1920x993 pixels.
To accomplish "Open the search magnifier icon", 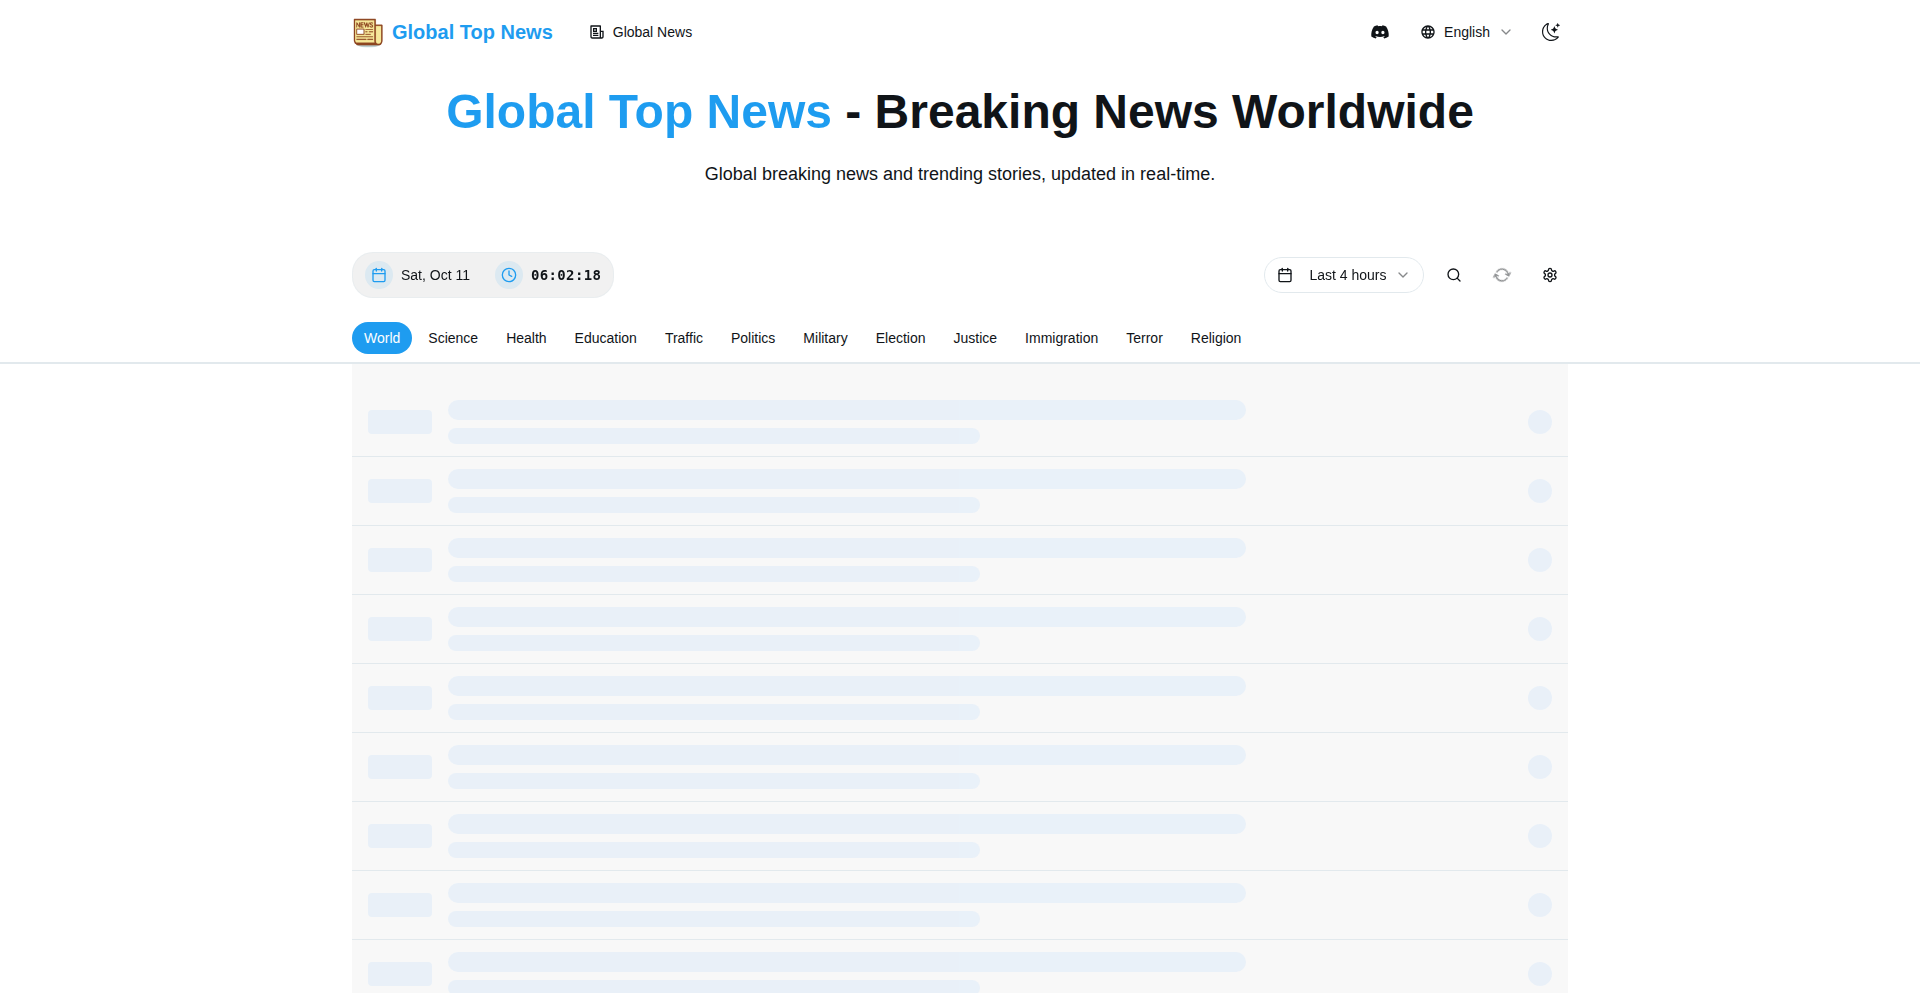I will pyautogui.click(x=1453, y=275).
